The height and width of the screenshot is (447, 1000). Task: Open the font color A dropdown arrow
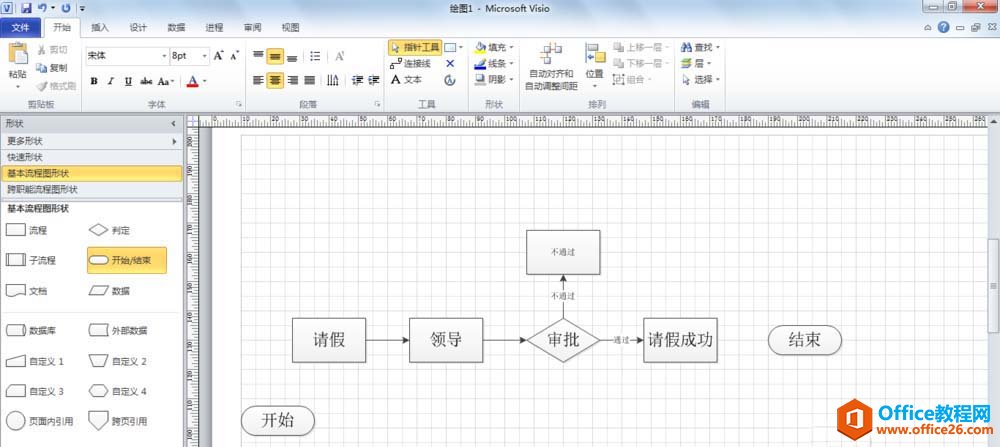tap(205, 82)
